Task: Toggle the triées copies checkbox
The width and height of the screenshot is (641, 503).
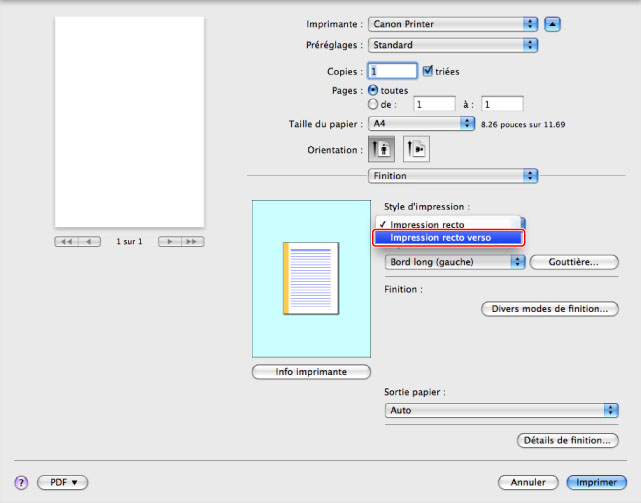Action: pyautogui.click(x=429, y=71)
